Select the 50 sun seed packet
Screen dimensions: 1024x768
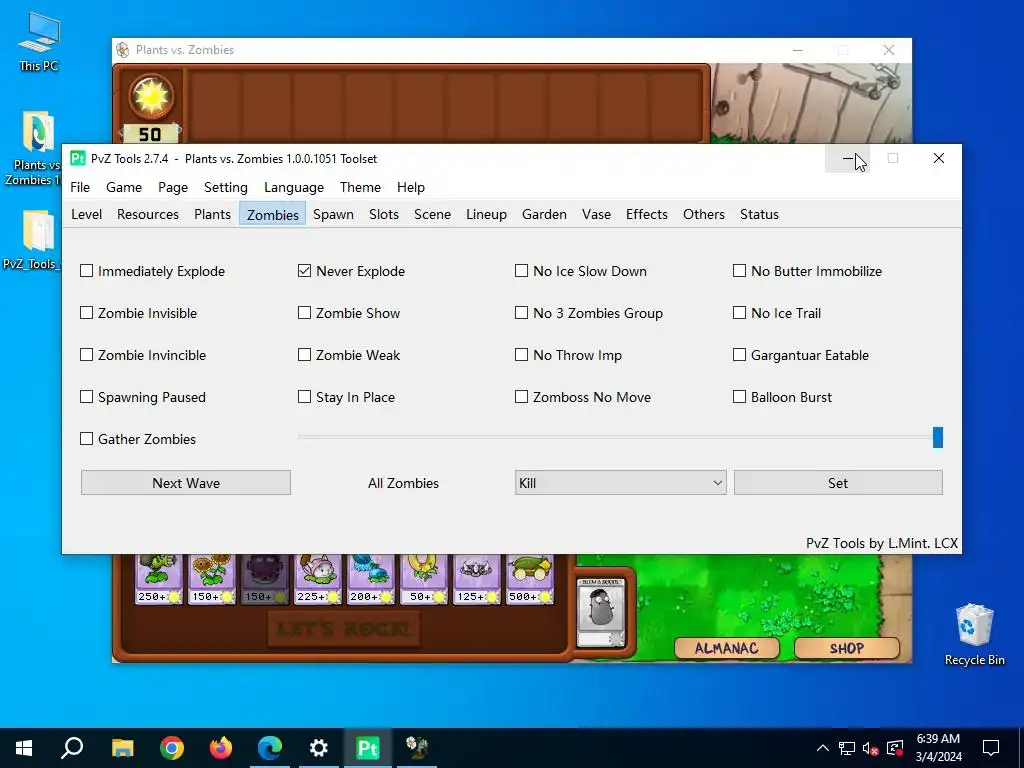coord(424,579)
